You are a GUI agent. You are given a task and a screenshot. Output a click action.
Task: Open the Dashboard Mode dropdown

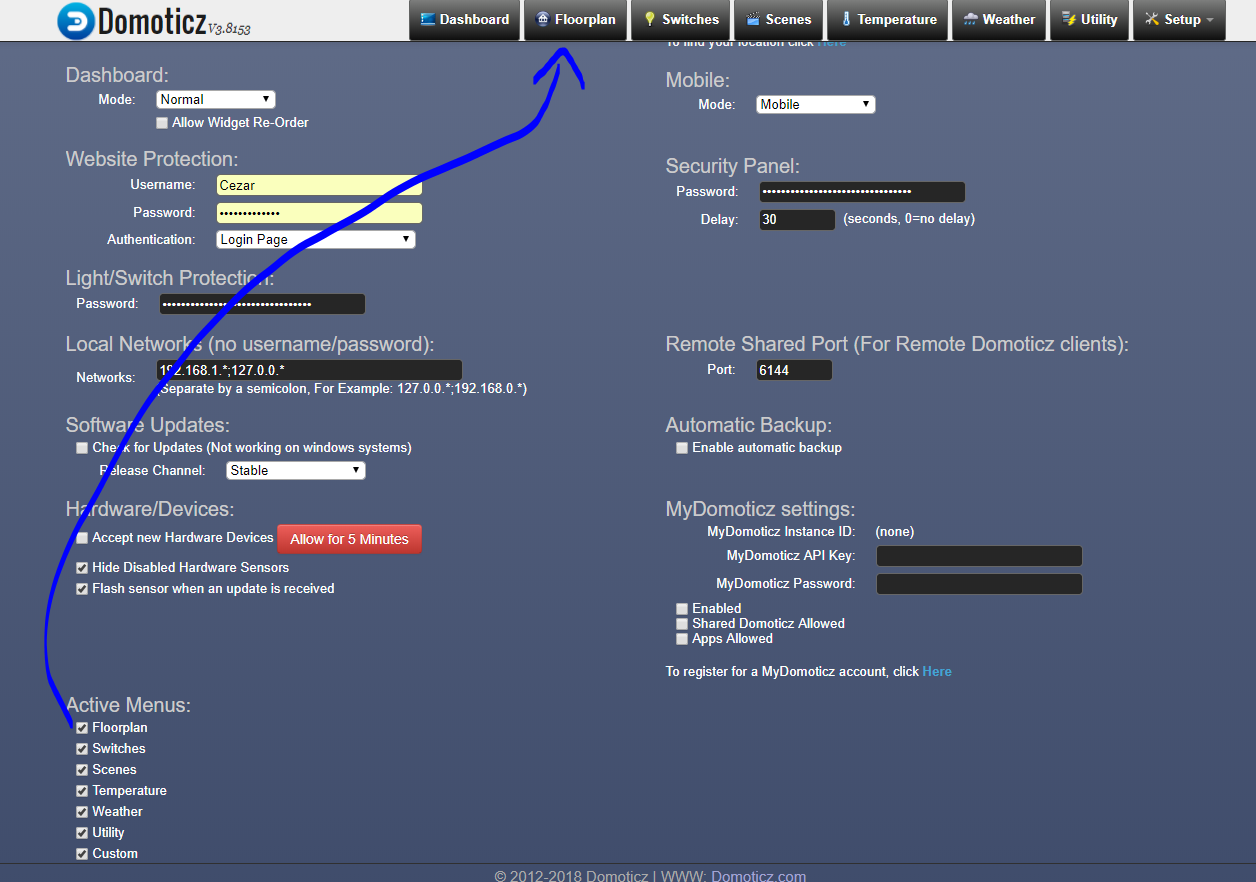tap(216, 99)
